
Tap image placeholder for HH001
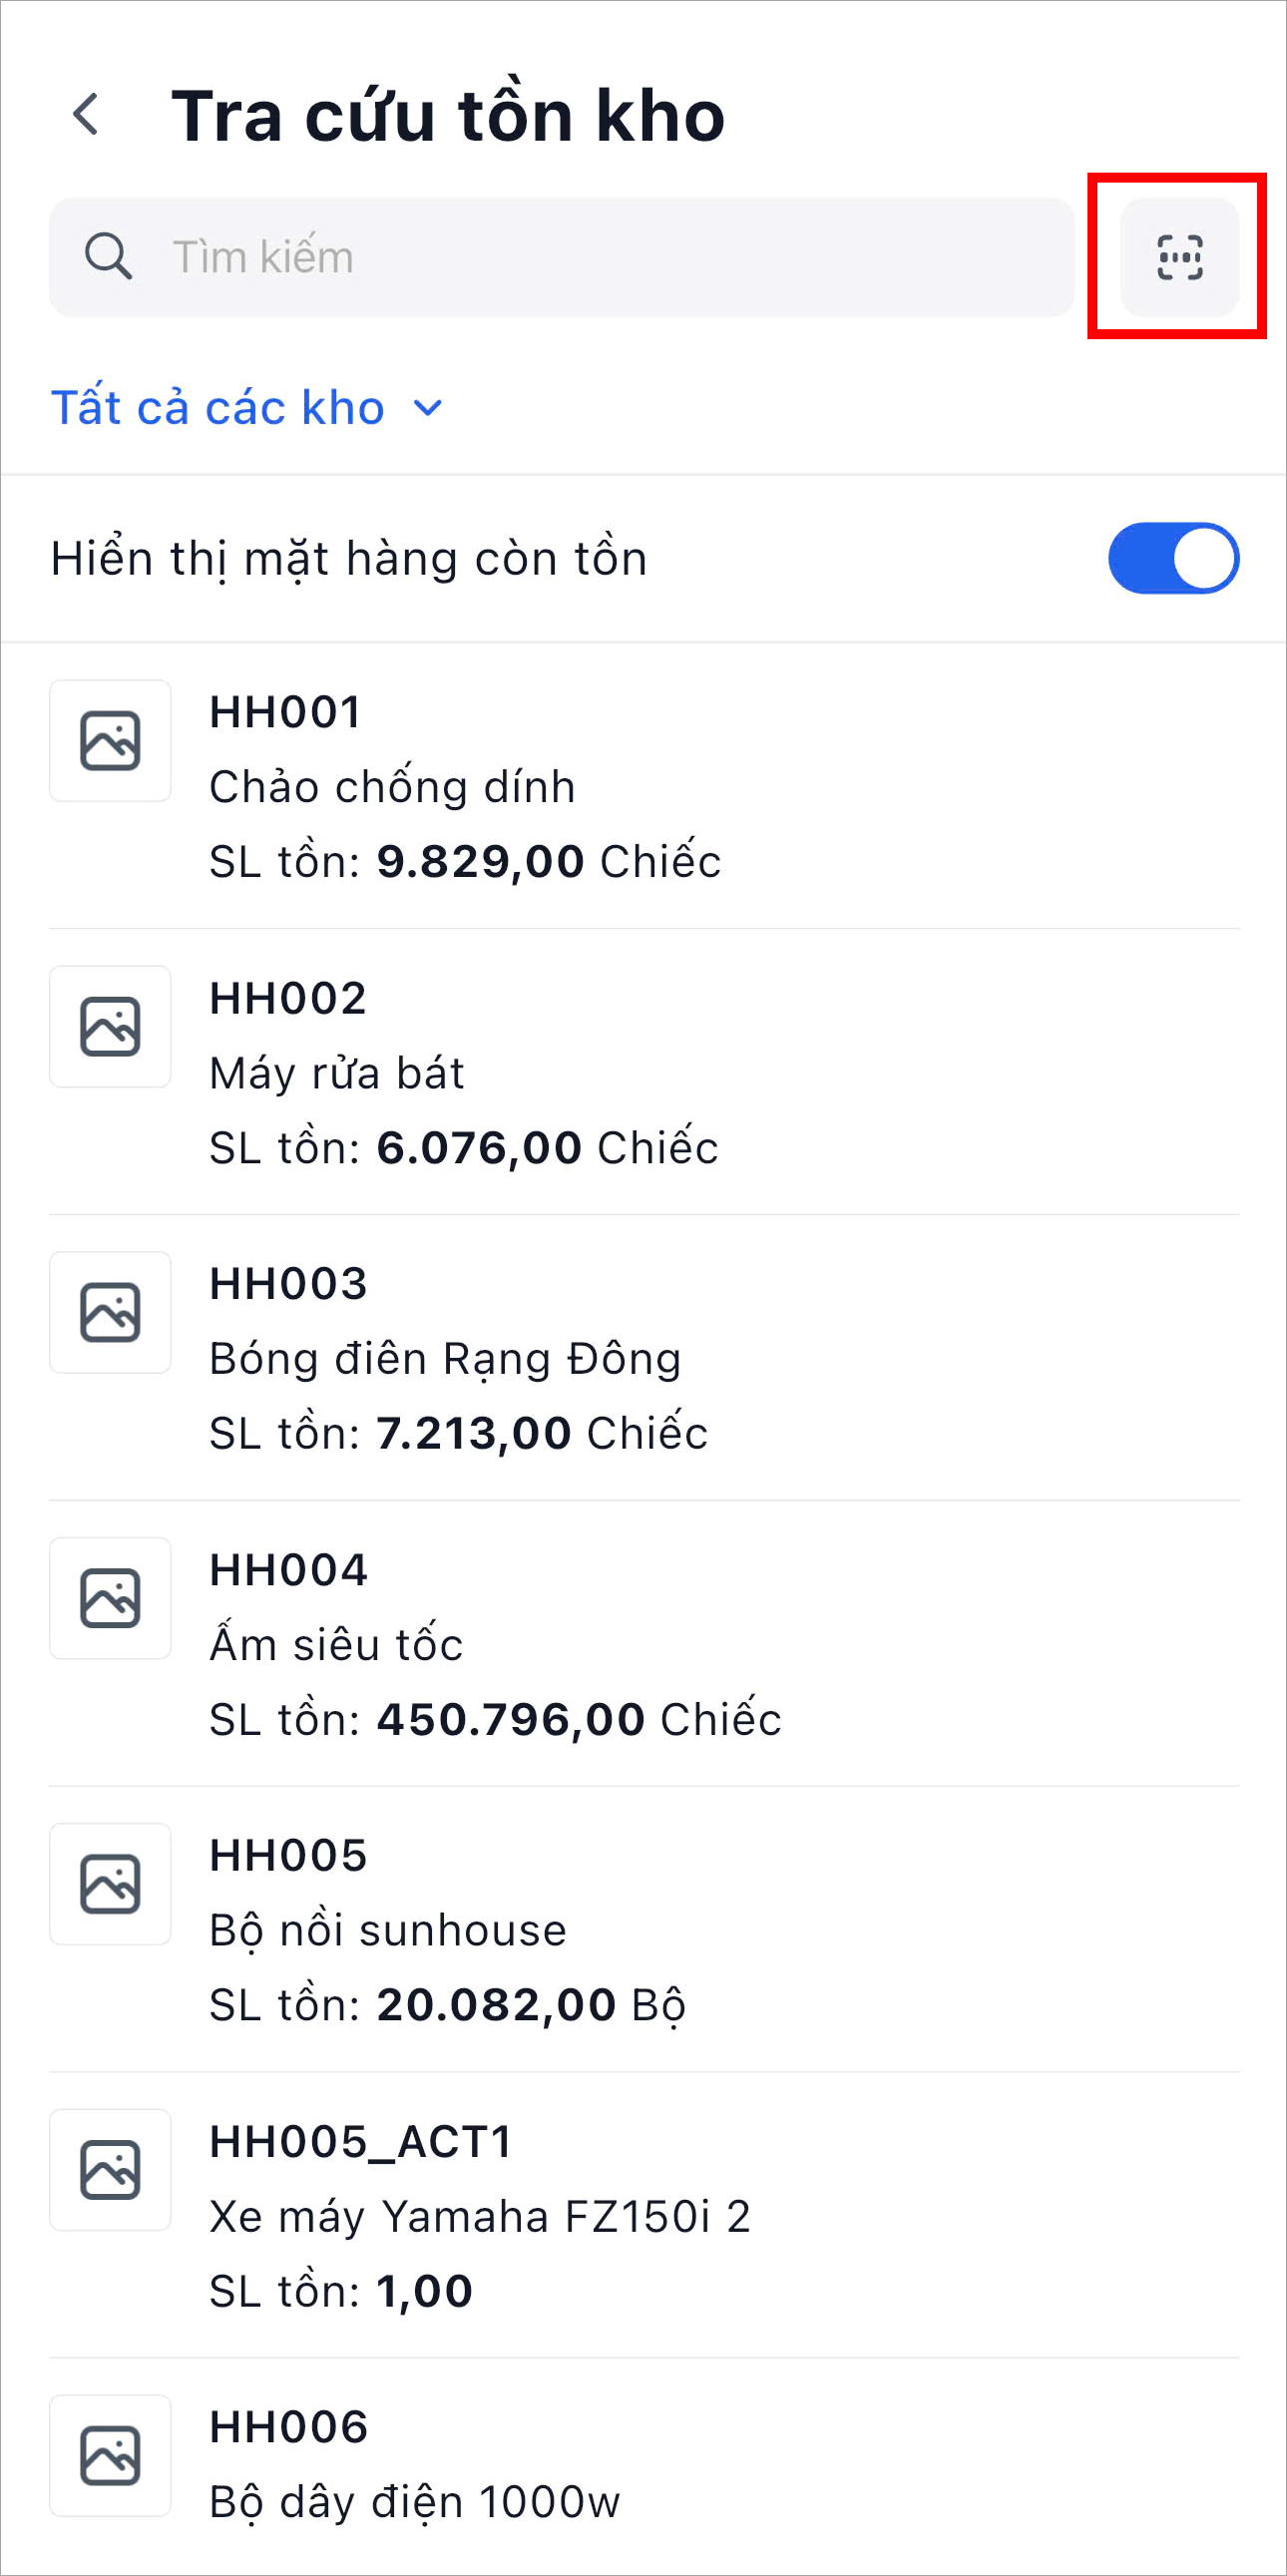coord(110,741)
